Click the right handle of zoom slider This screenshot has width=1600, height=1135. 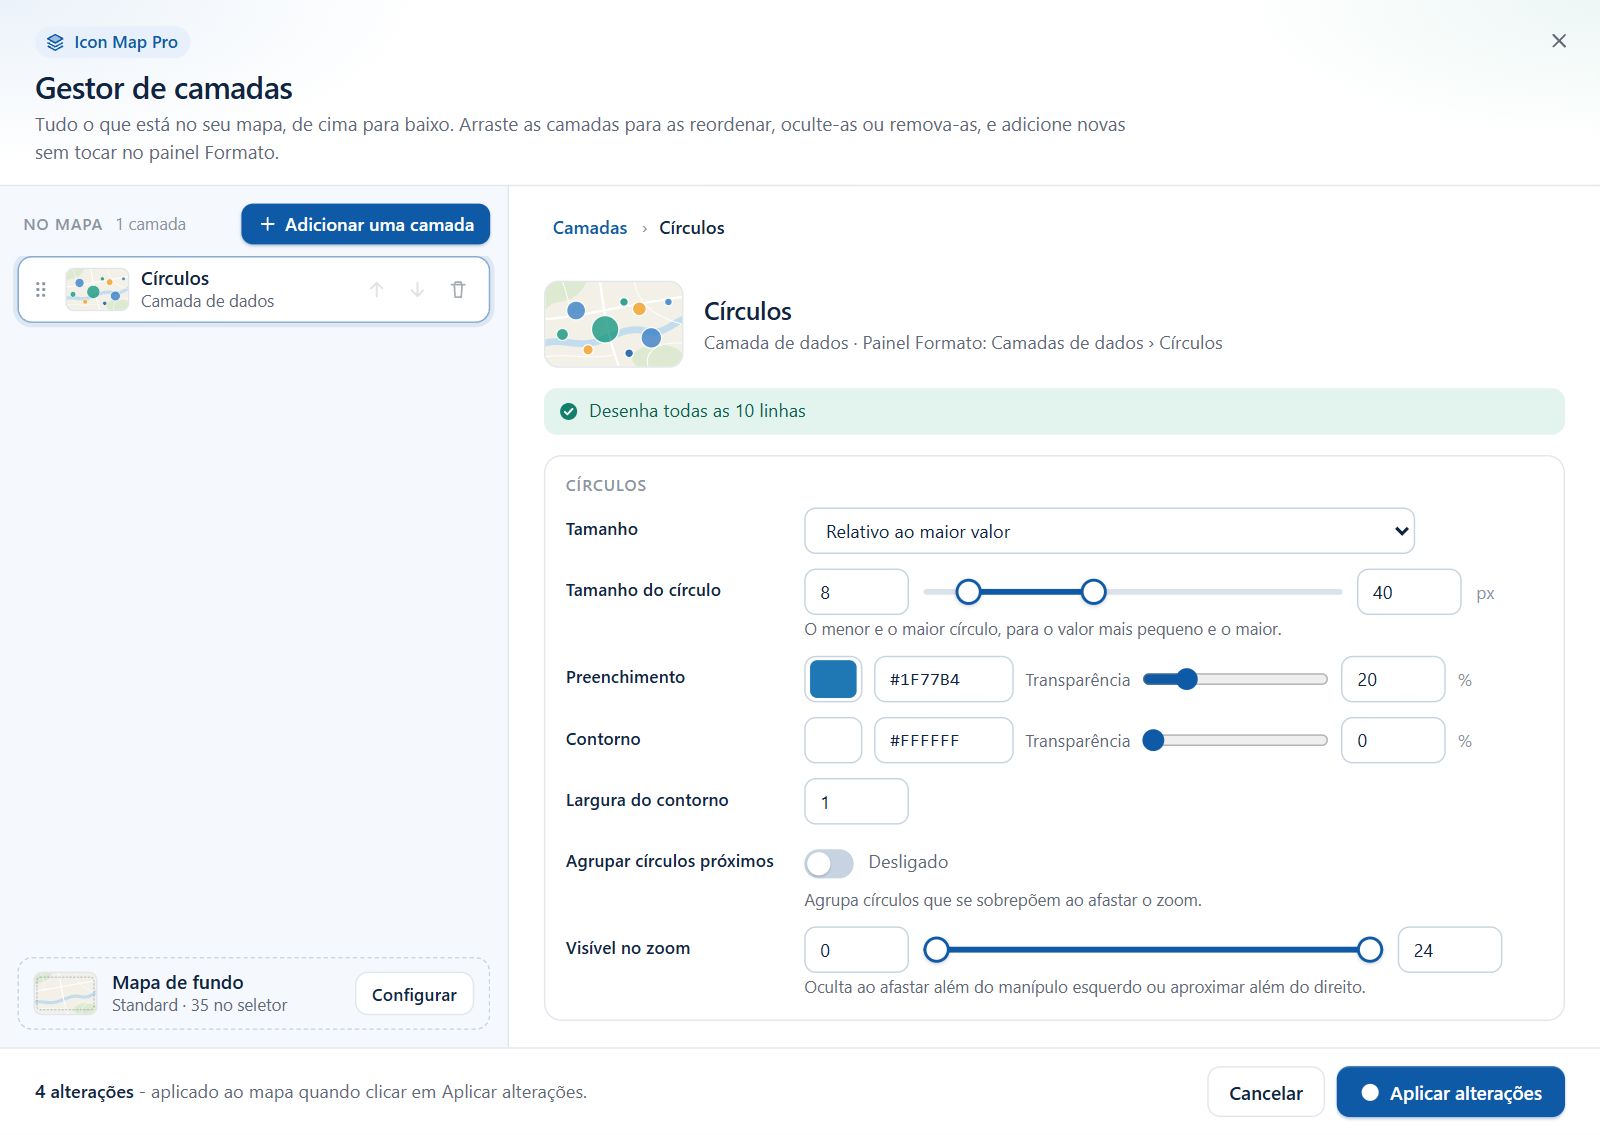point(1370,949)
